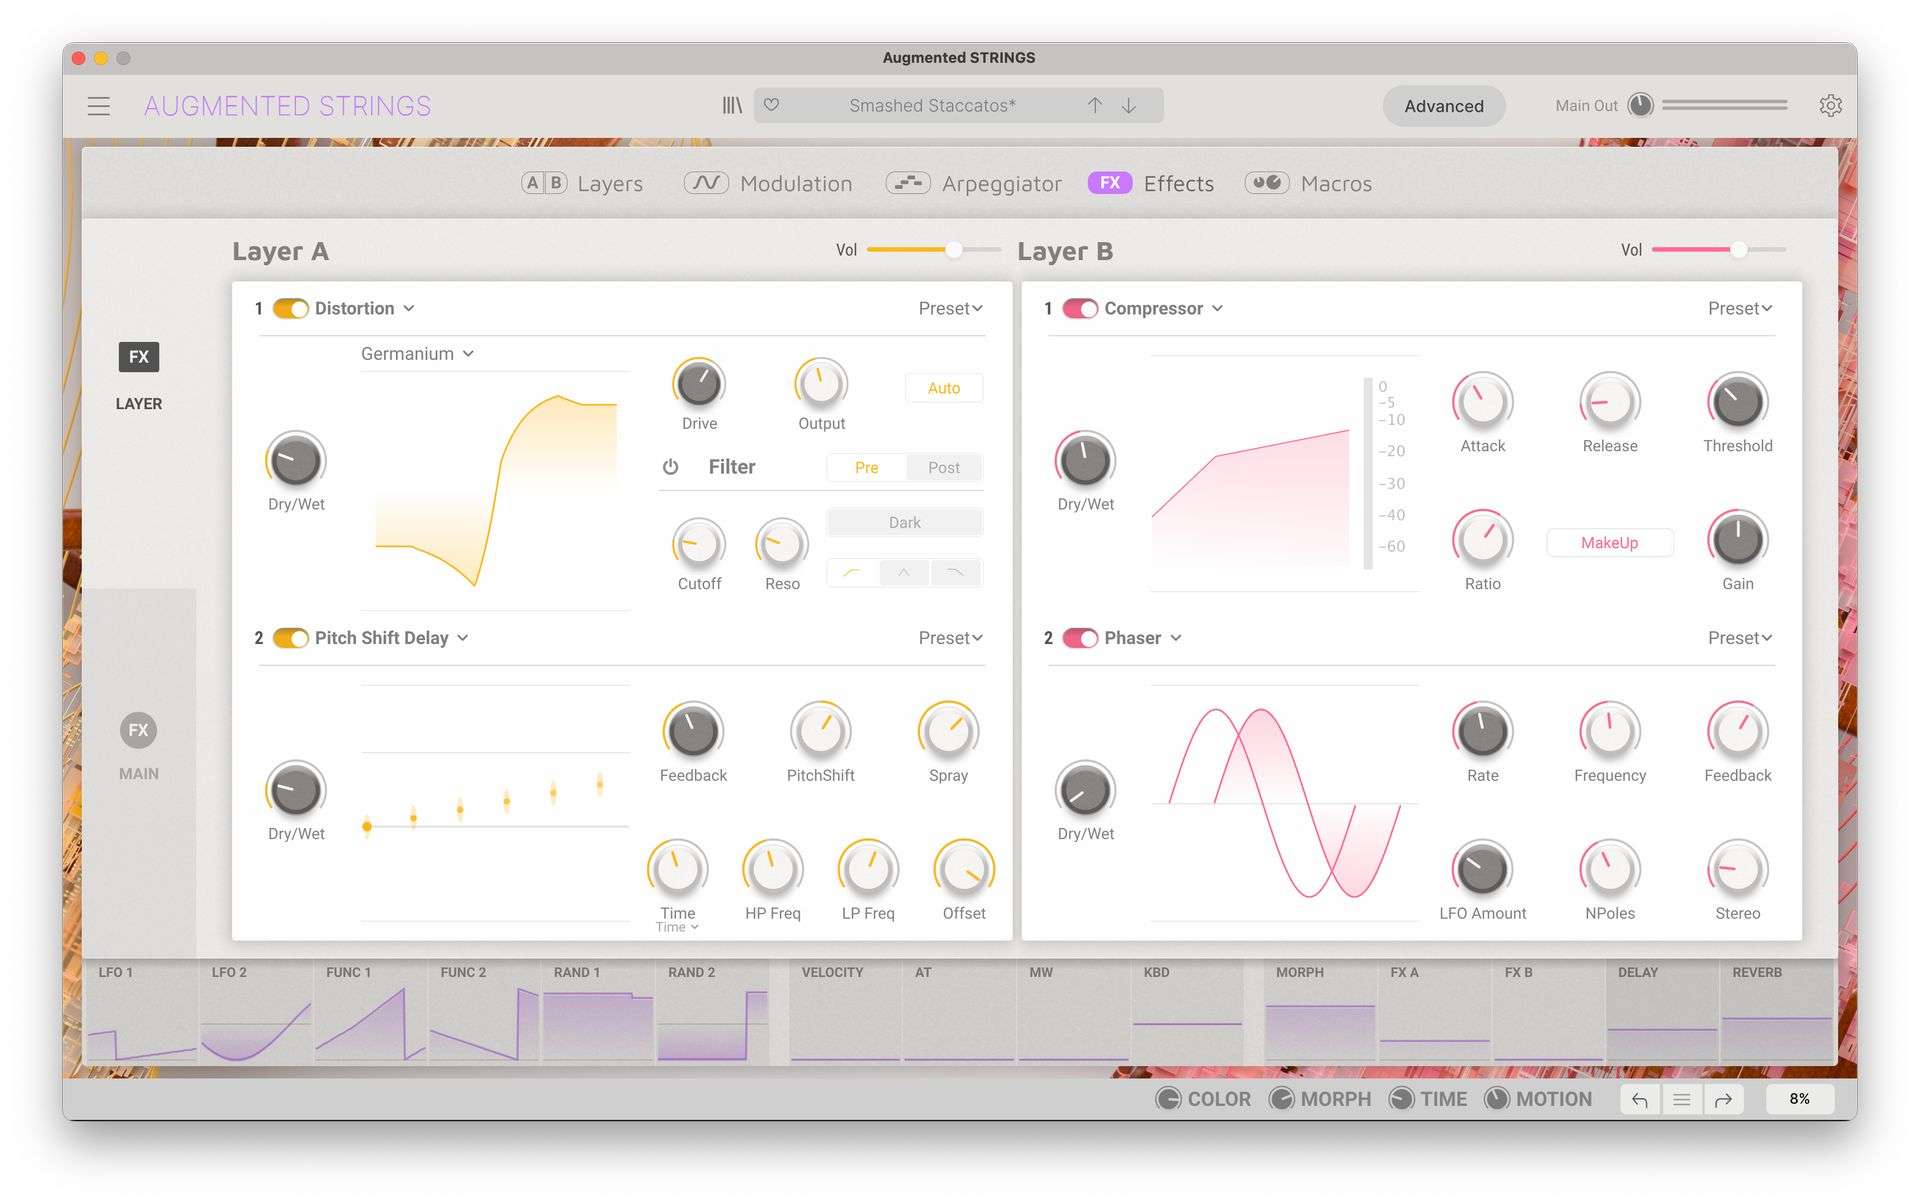The width and height of the screenshot is (1920, 1204).
Task: Open the REVERB modulation slot
Action: tap(1776, 1012)
